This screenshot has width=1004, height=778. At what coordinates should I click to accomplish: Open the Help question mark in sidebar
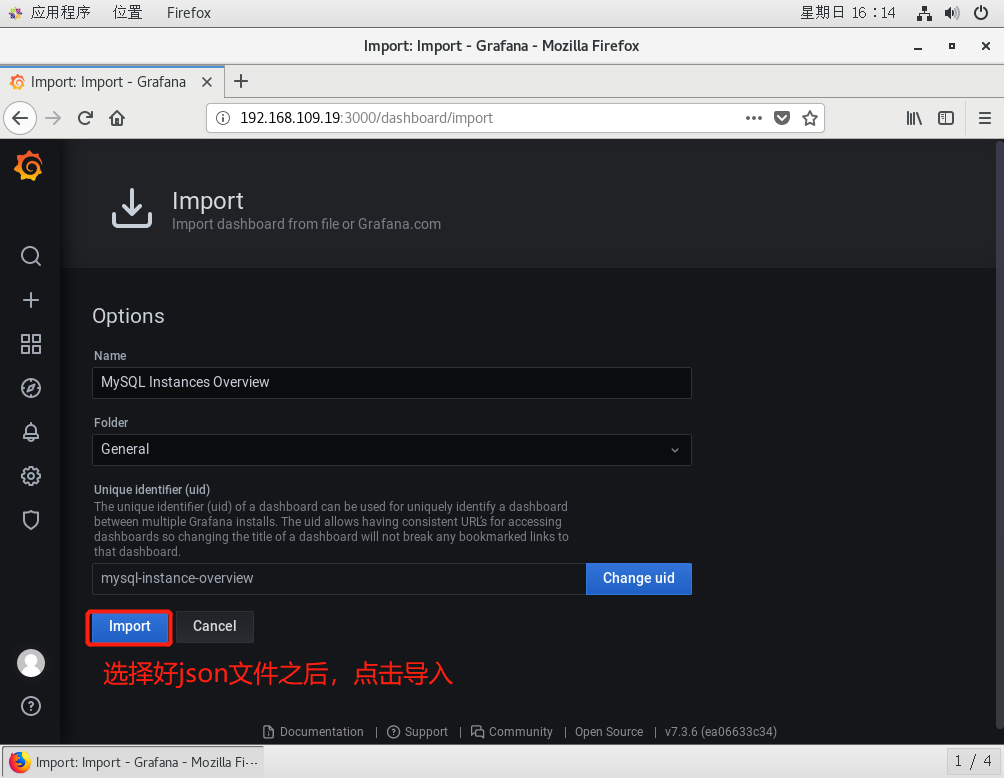click(31, 706)
